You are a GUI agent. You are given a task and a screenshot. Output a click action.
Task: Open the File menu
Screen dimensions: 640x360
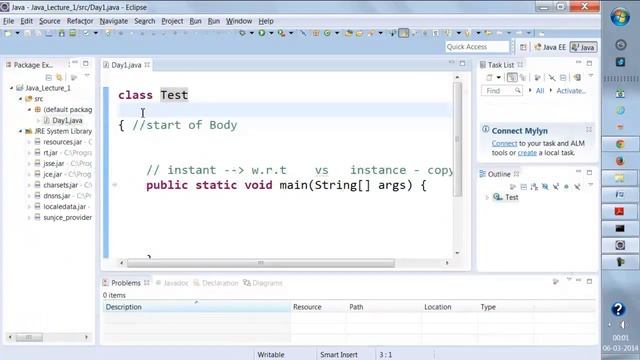tap(8, 21)
